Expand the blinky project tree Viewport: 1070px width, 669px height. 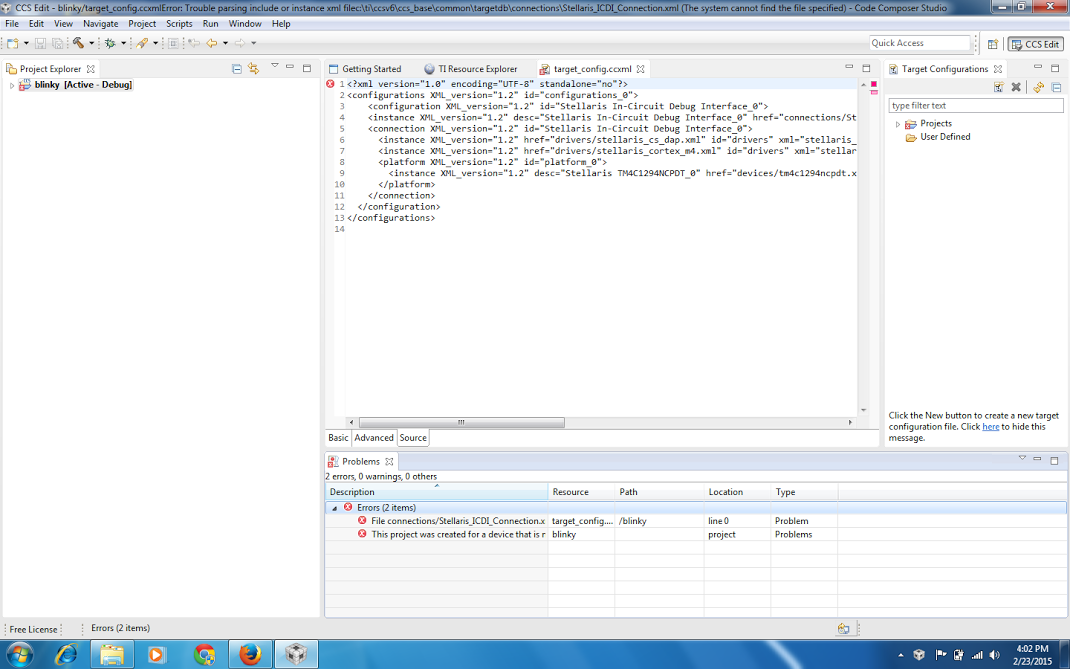12,85
